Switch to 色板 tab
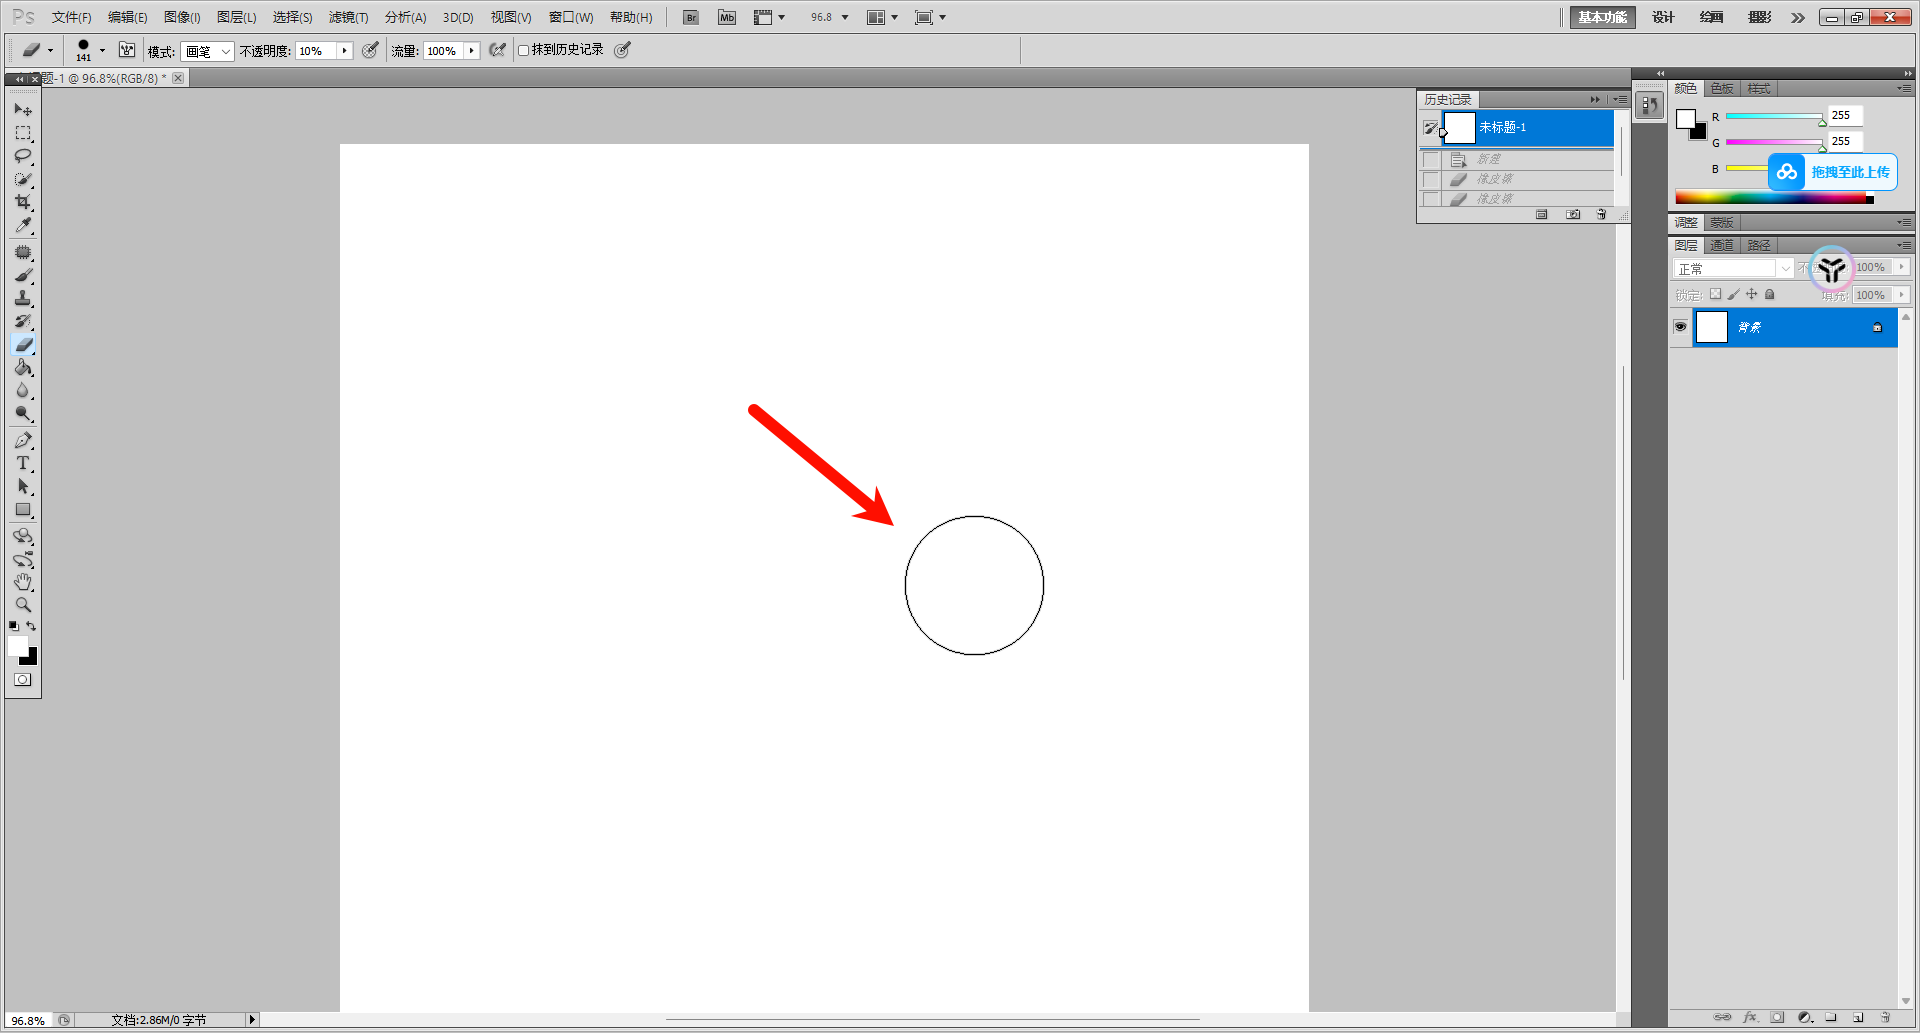The width and height of the screenshot is (1920, 1033). (x=1721, y=89)
